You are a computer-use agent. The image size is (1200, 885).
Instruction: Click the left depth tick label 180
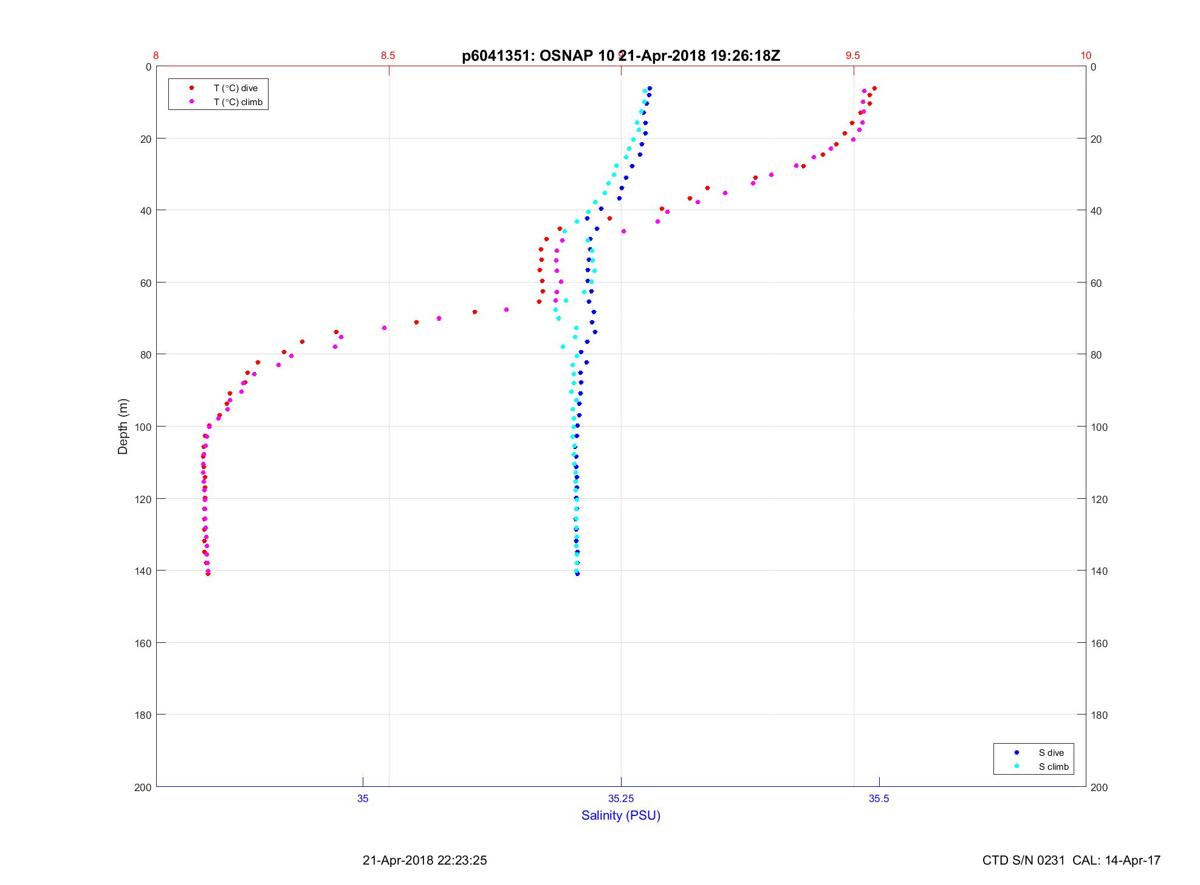pyautogui.click(x=142, y=715)
